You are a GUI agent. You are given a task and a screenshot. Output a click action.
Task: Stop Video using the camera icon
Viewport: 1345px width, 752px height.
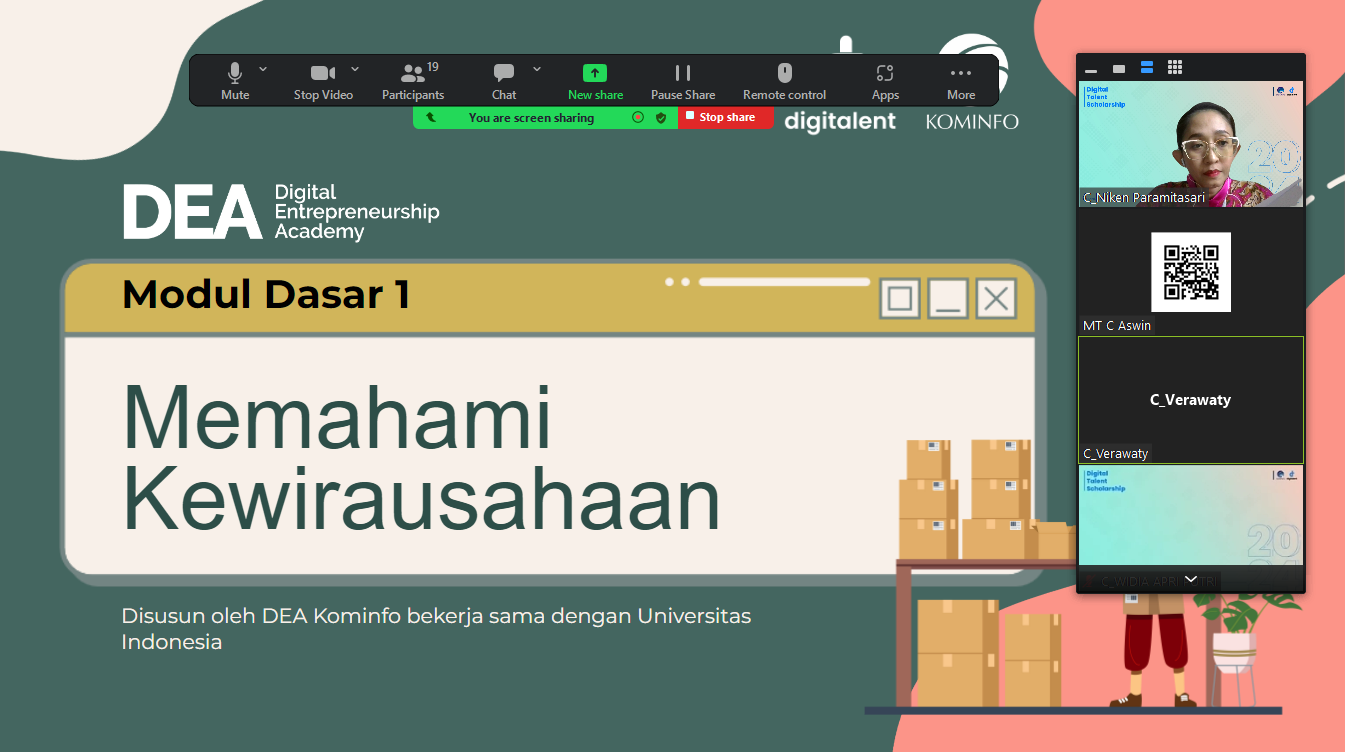click(323, 81)
